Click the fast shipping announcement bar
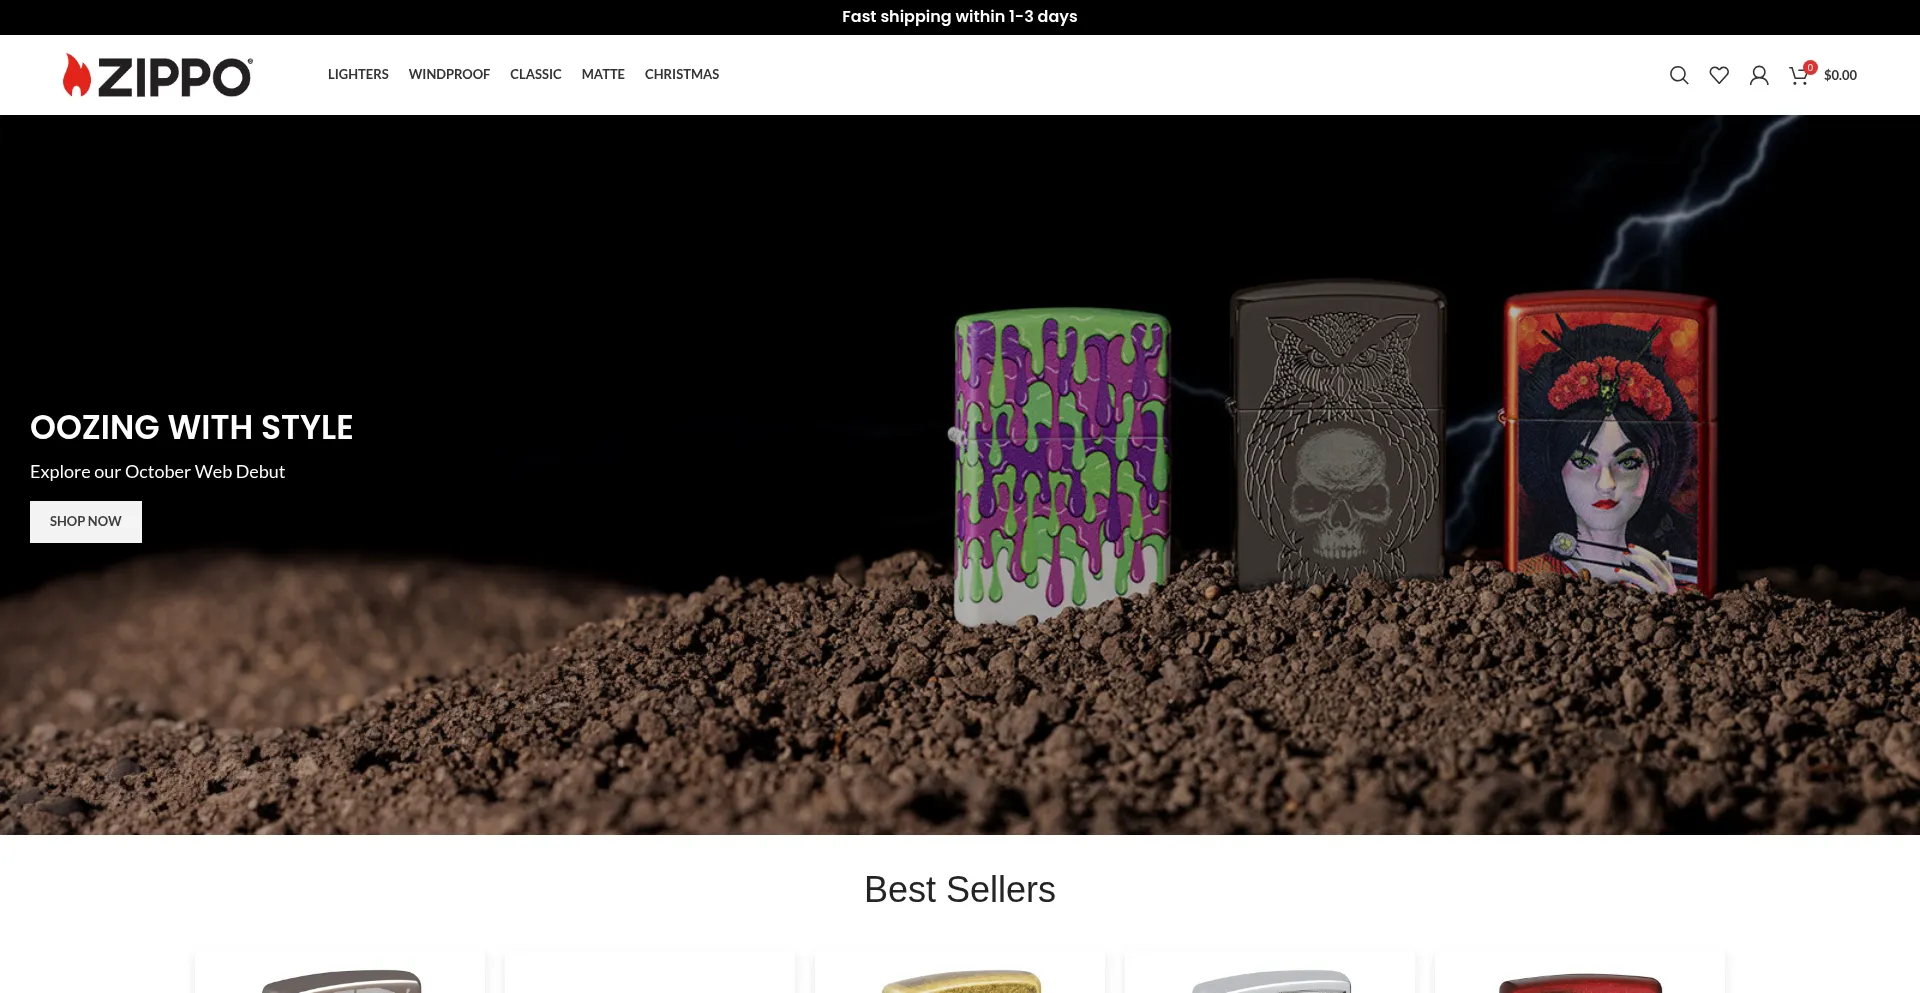1920x993 pixels. [x=960, y=17]
